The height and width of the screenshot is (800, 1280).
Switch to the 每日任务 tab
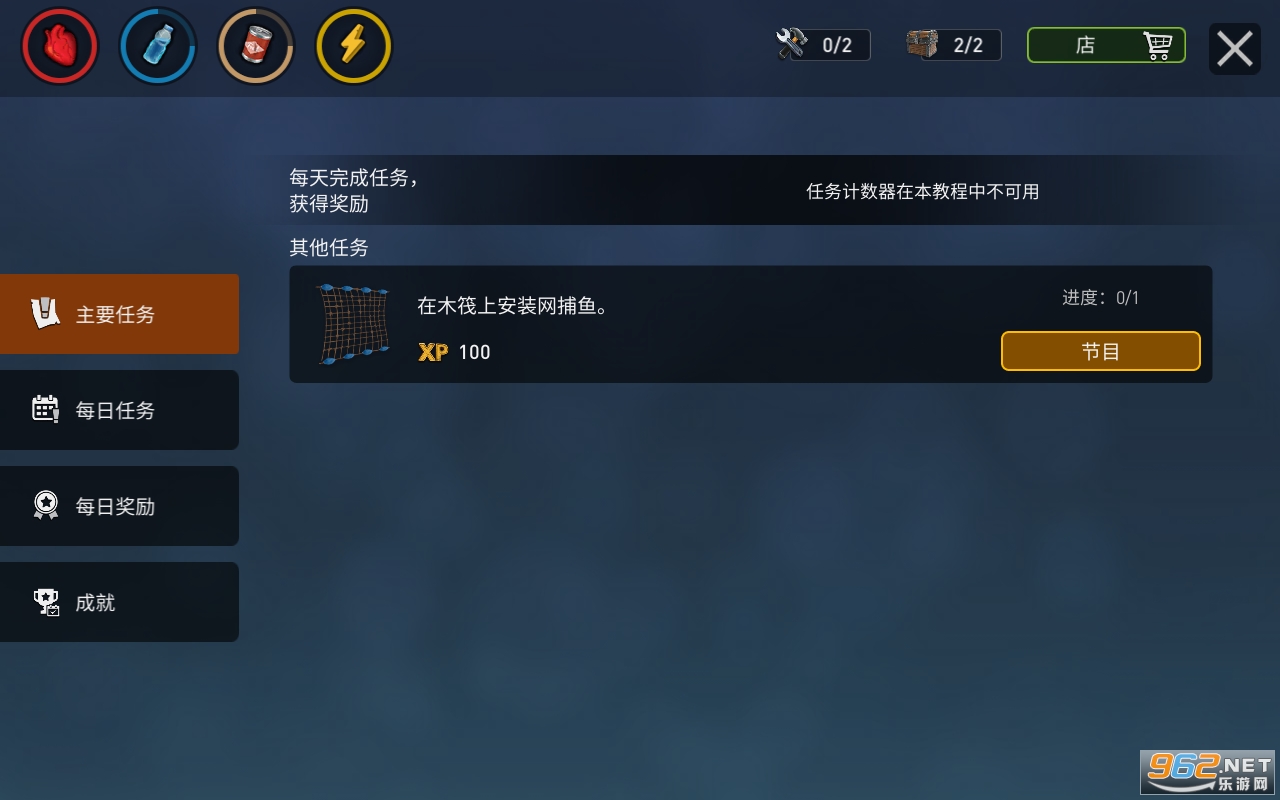119,410
